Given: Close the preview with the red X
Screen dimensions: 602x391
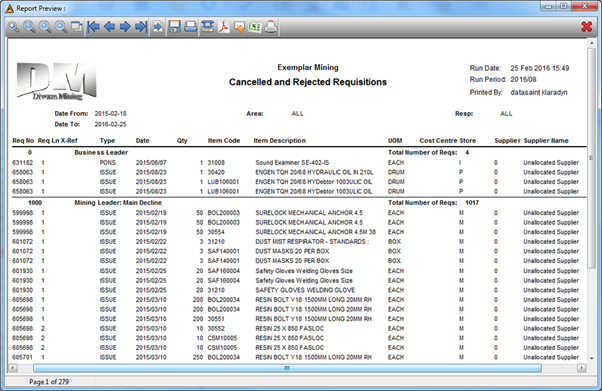Looking at the screenshot, I should [587, 27].
